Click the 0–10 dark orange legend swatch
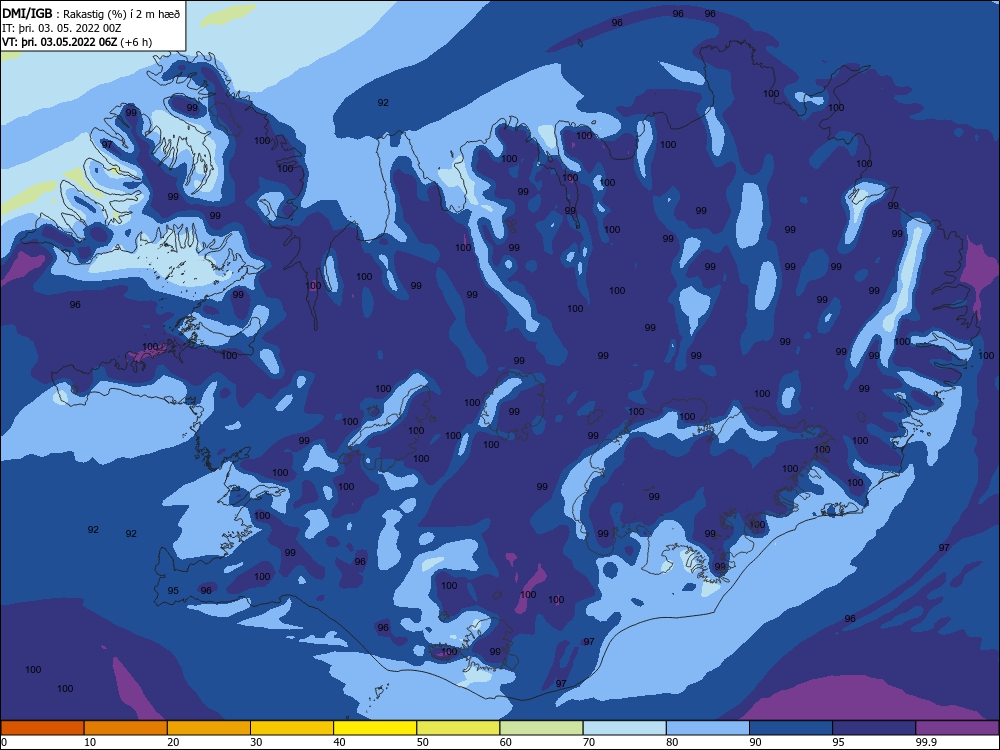 pos(42,728)
